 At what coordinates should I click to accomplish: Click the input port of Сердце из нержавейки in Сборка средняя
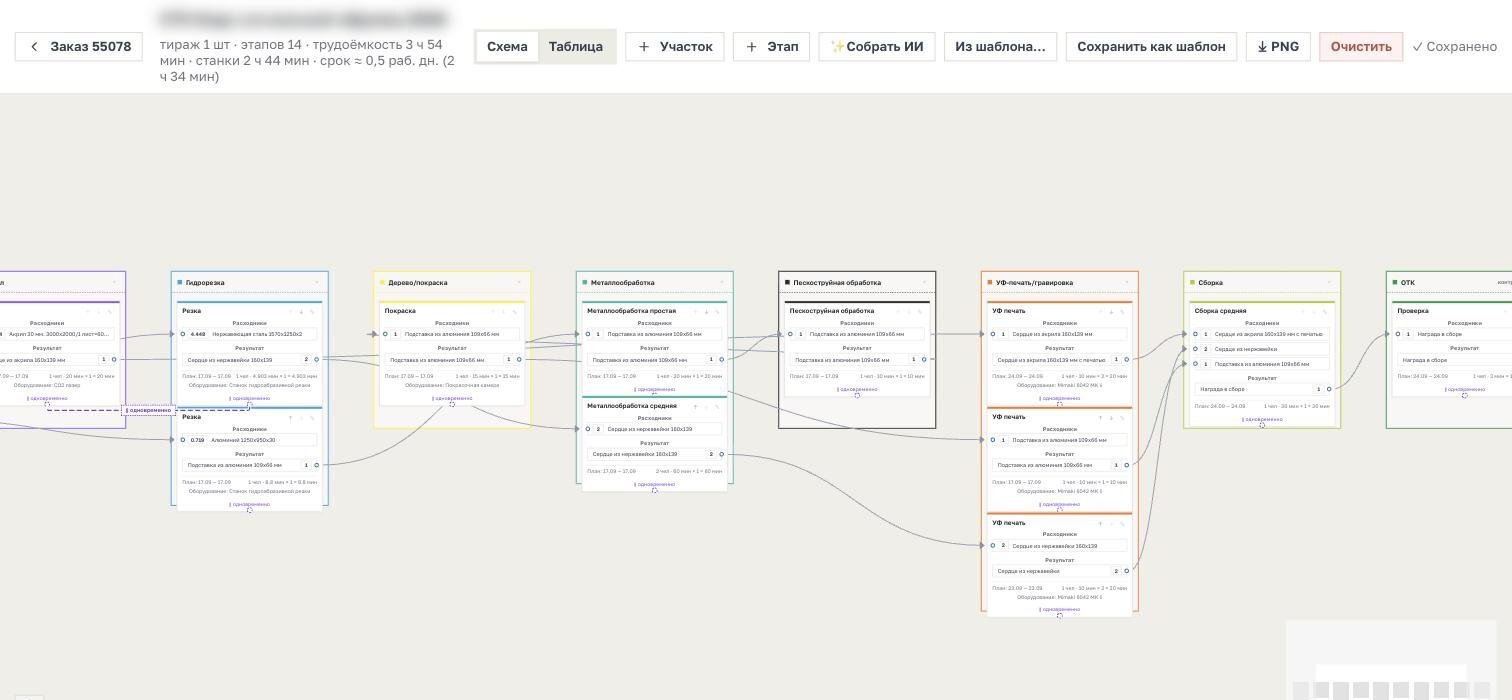(x=1196, y=349)
